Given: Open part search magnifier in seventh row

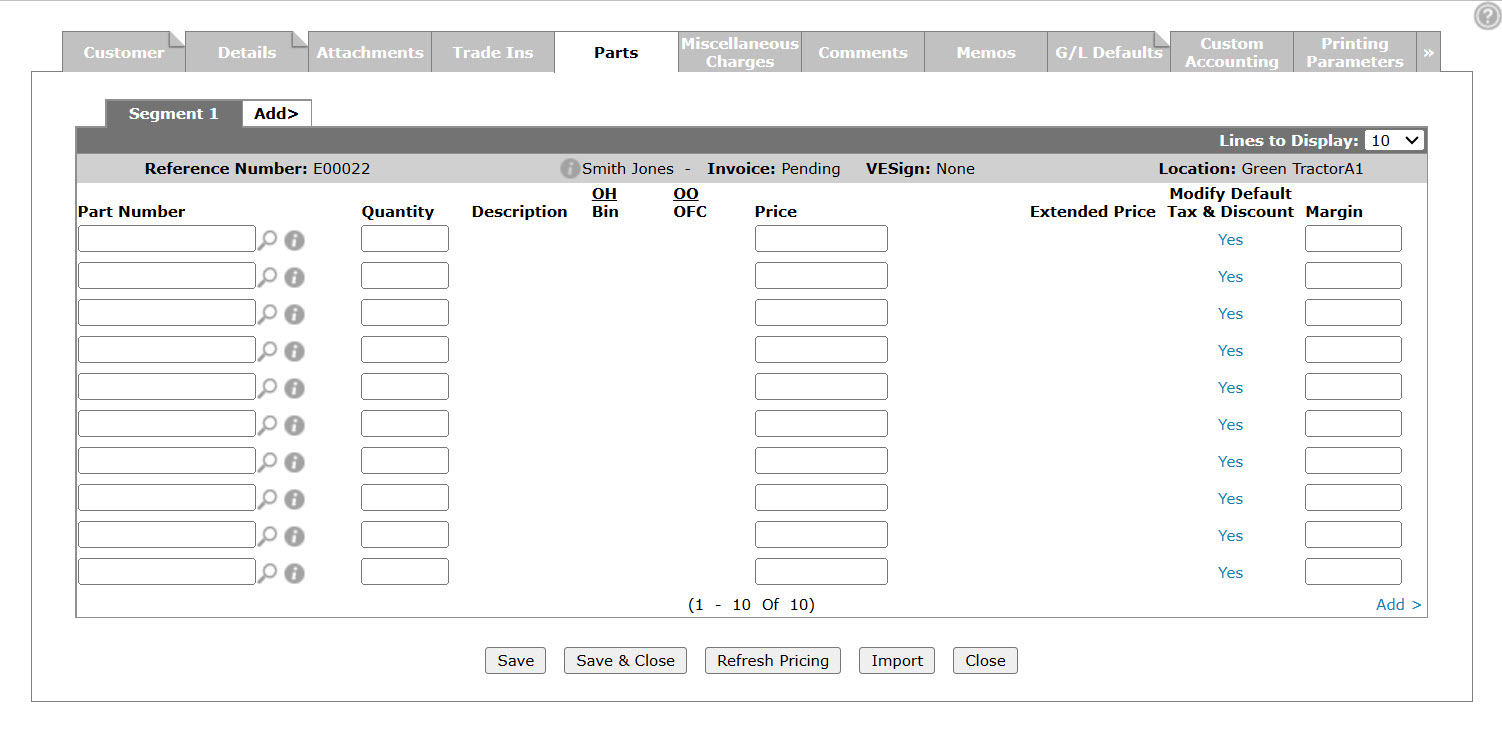Looking at the screenshot, I should point(267,462).
